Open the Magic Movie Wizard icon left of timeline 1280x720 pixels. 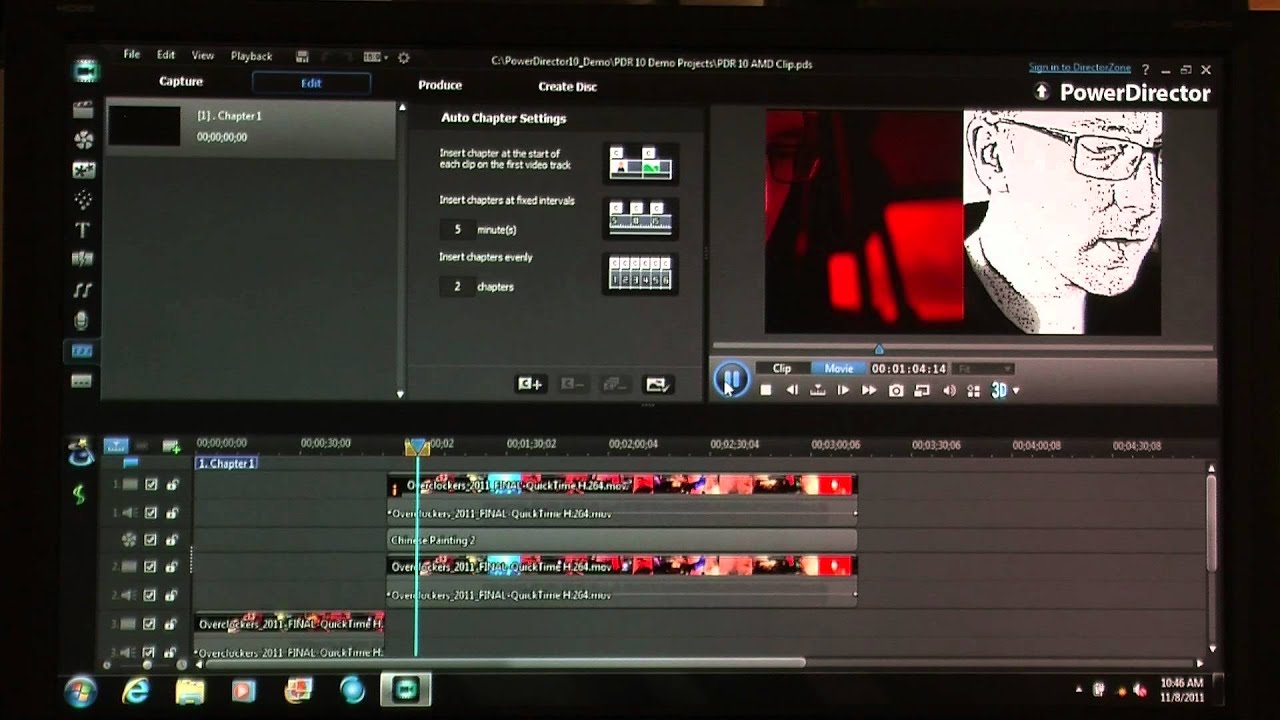point(80,454)
